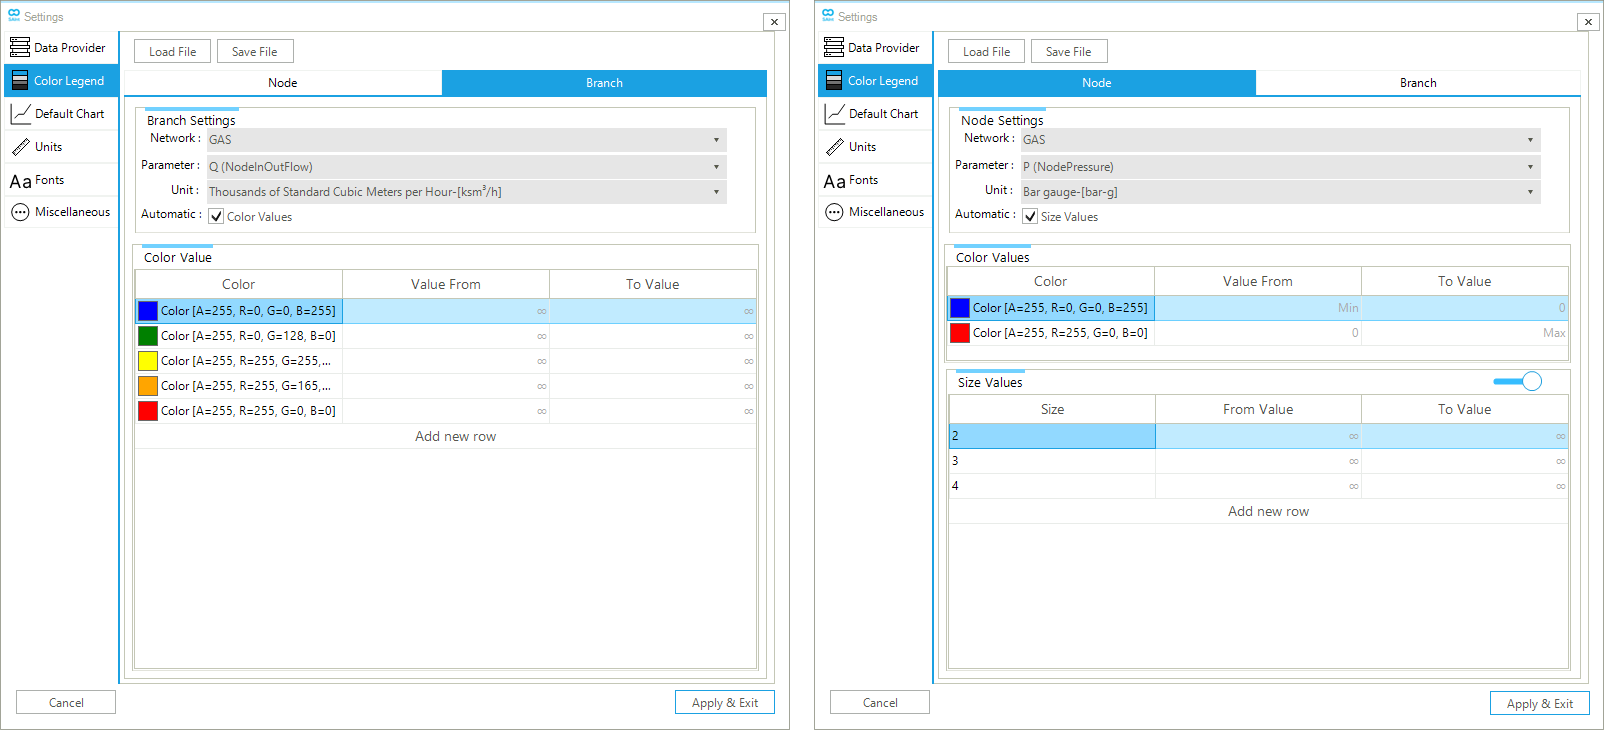The width and height of the screenshot is (1604, 730).
Task: Click Color column header in Branch table
Action: pyautogui.click(x=239, y=284)
